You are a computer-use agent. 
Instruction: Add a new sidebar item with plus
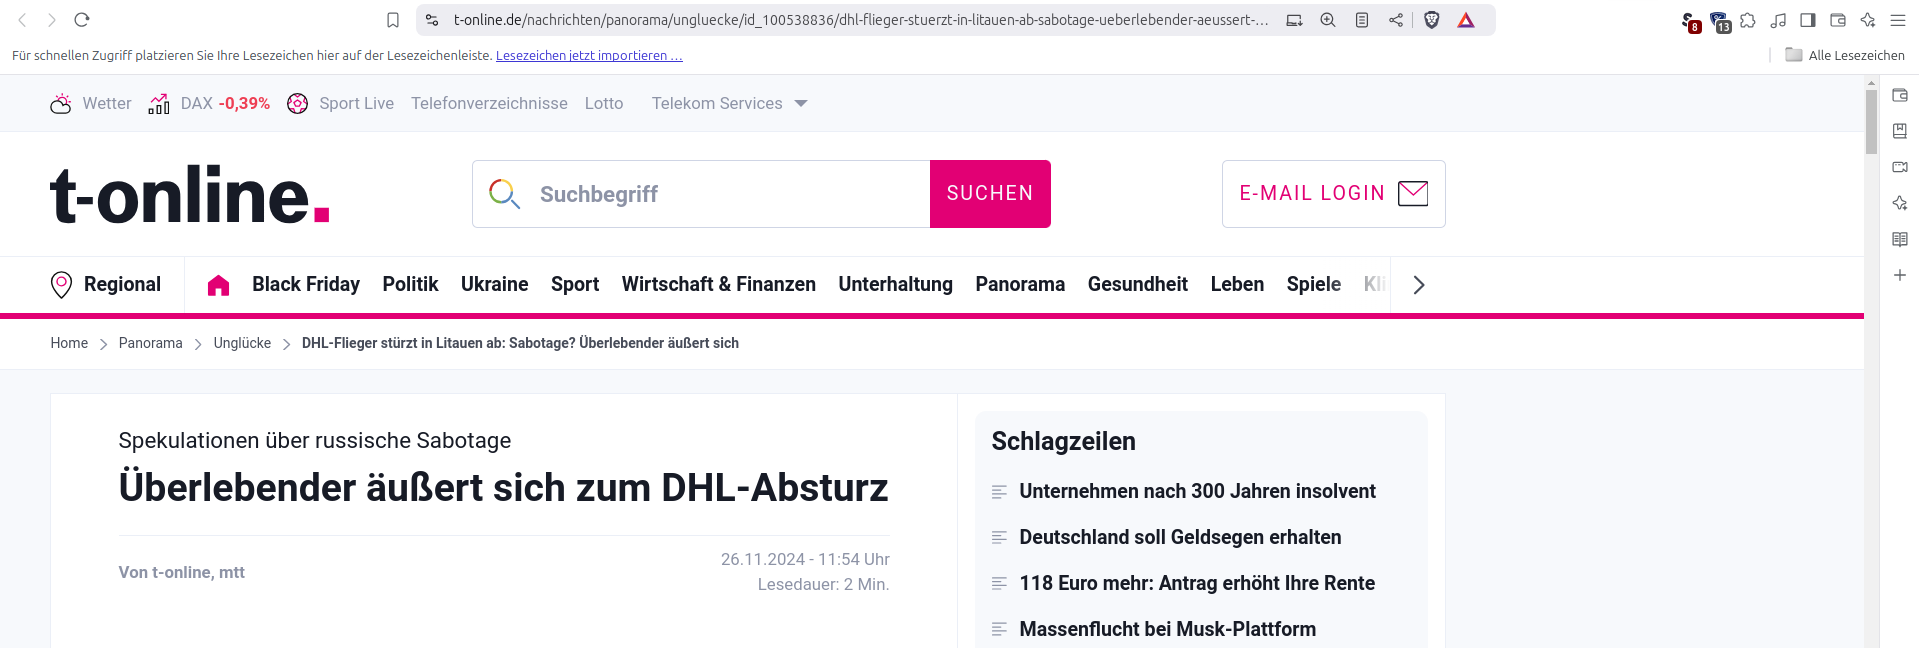(1900, 275)
